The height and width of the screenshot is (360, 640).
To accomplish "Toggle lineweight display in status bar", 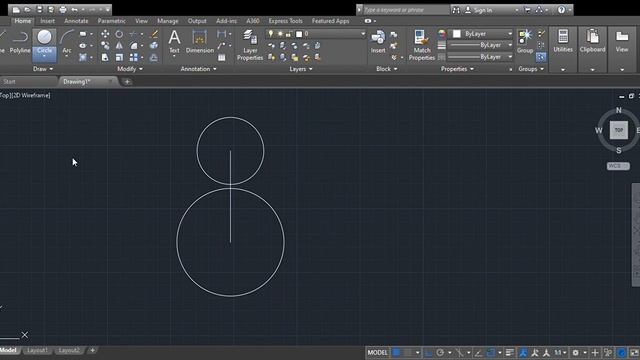I will (509, 352).
